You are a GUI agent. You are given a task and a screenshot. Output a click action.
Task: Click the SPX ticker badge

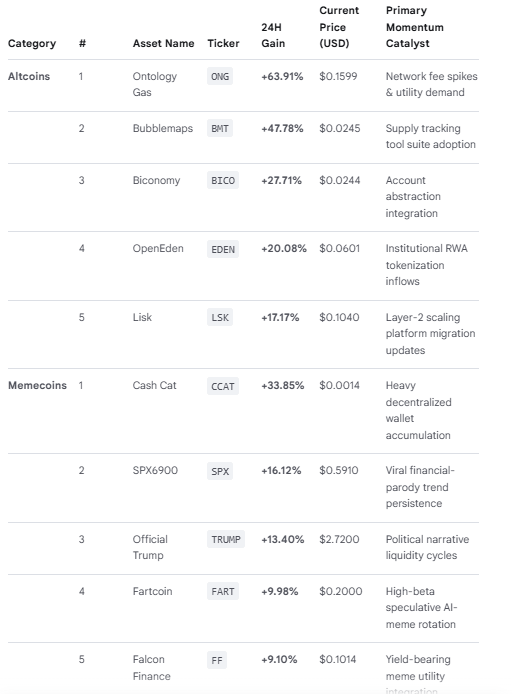[x=220, y=471]
